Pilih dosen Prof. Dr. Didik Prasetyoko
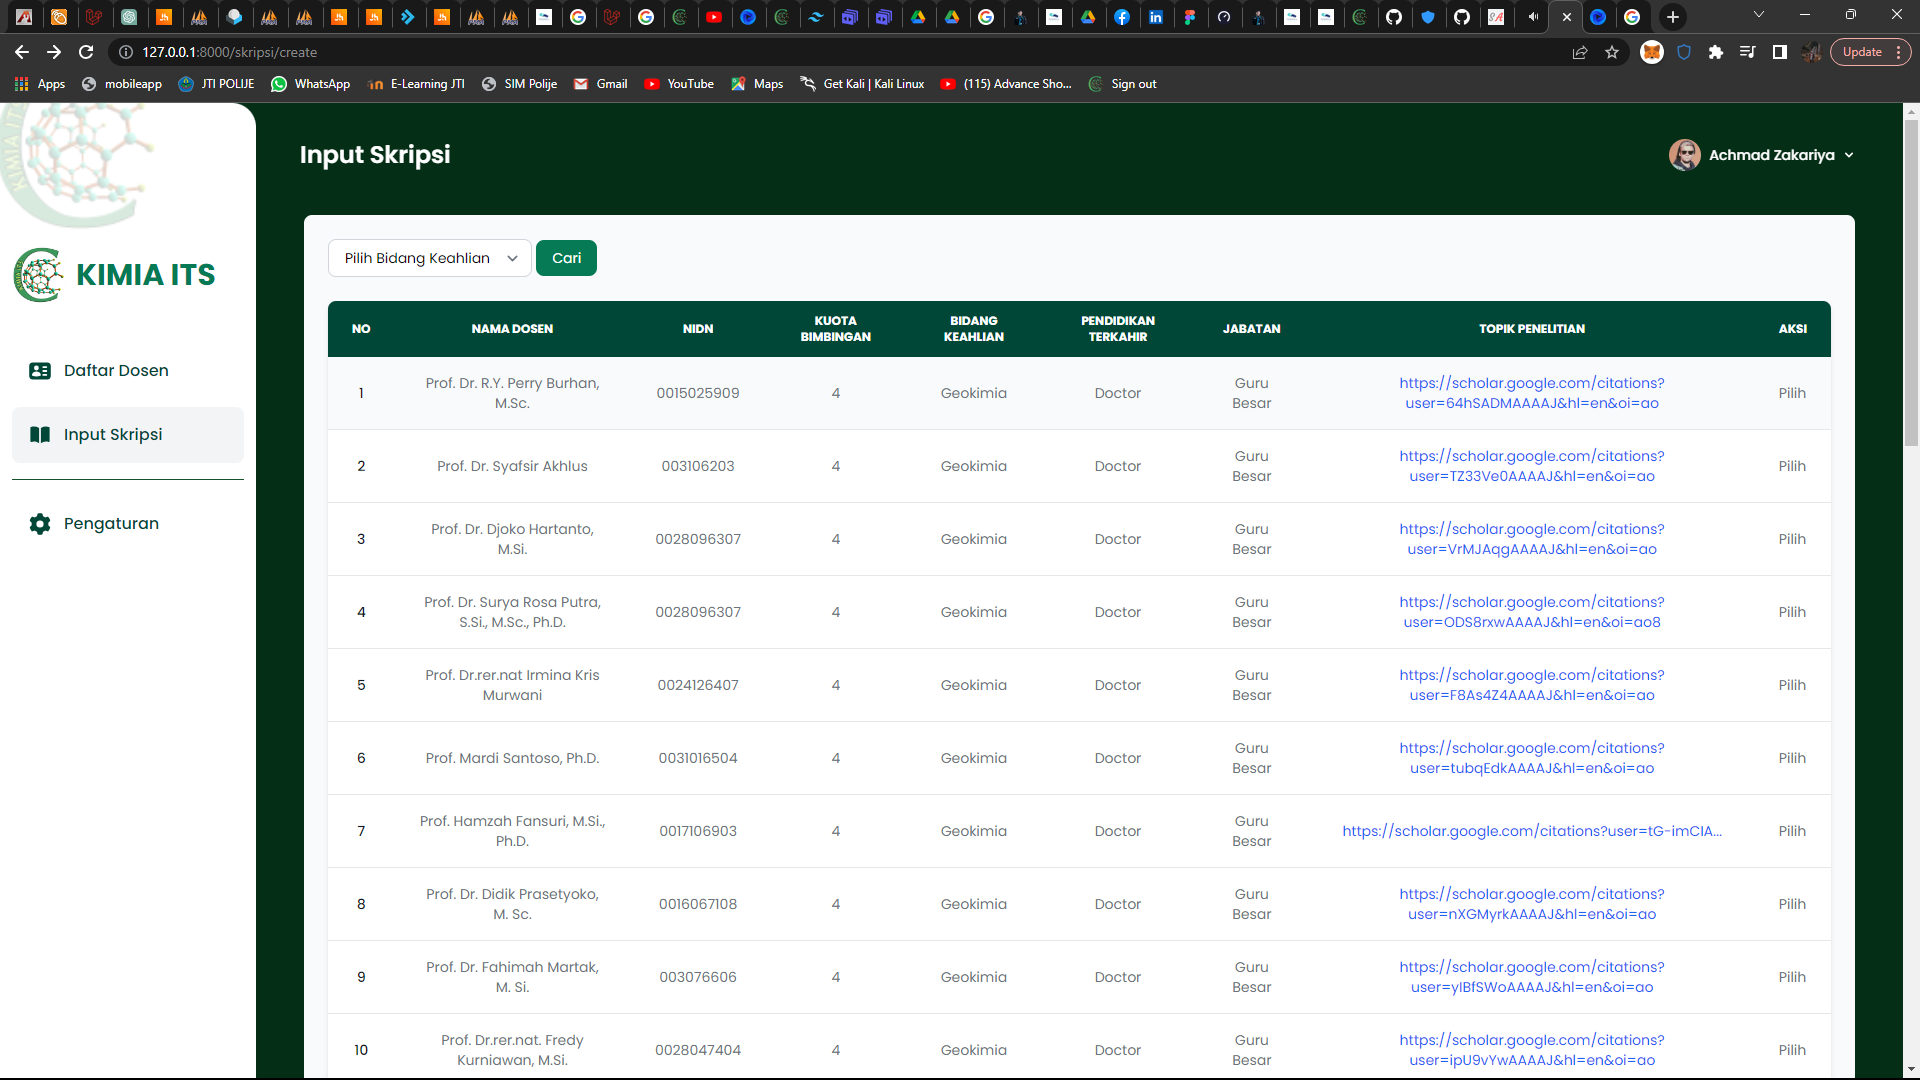This screenshot has width=1920, height=1080. tap(1792, 905)
